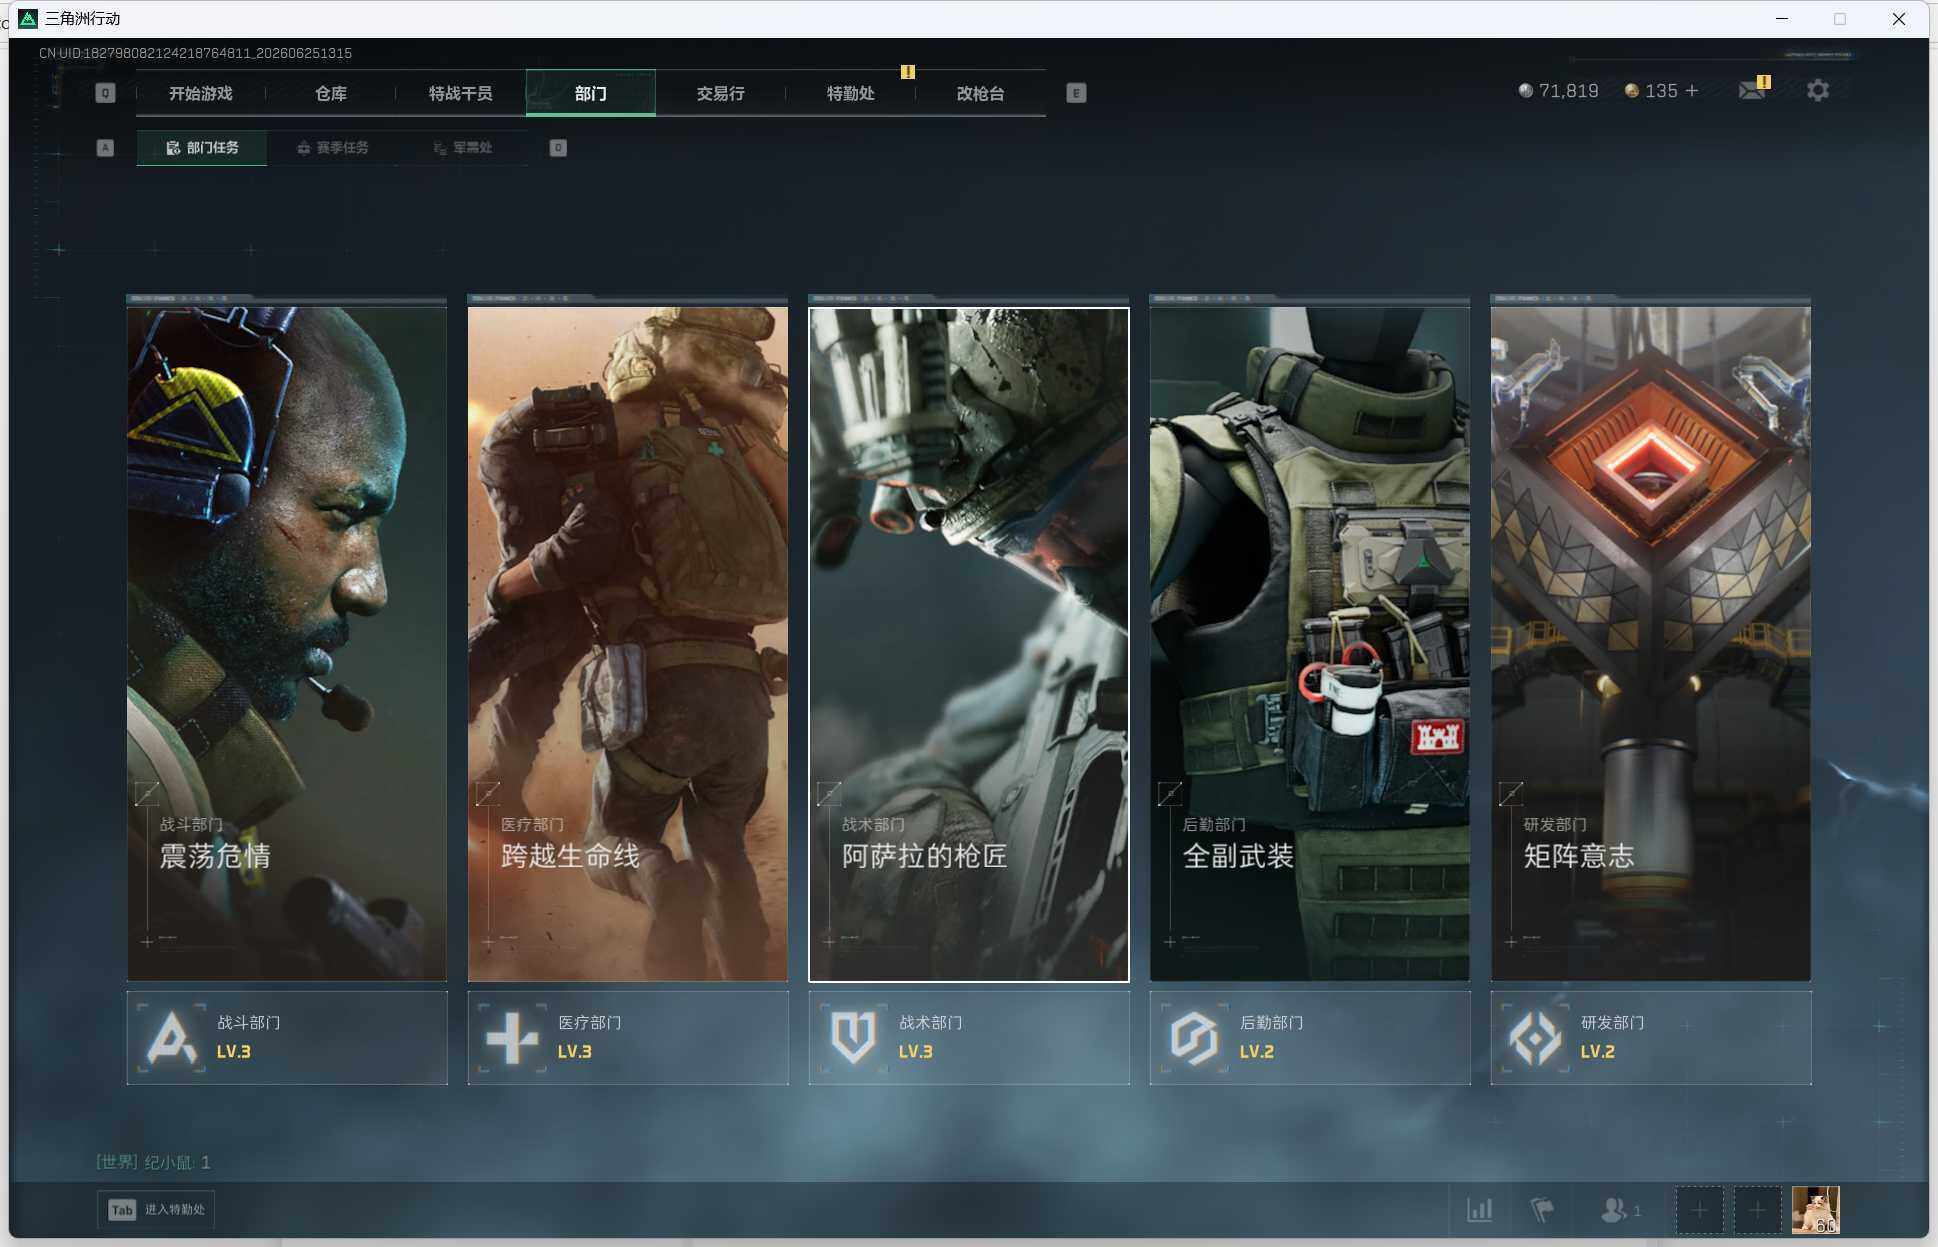1938x1247 pixels.
Task: Open the 全副武装 logistics department card
Action: (1310, 644)
